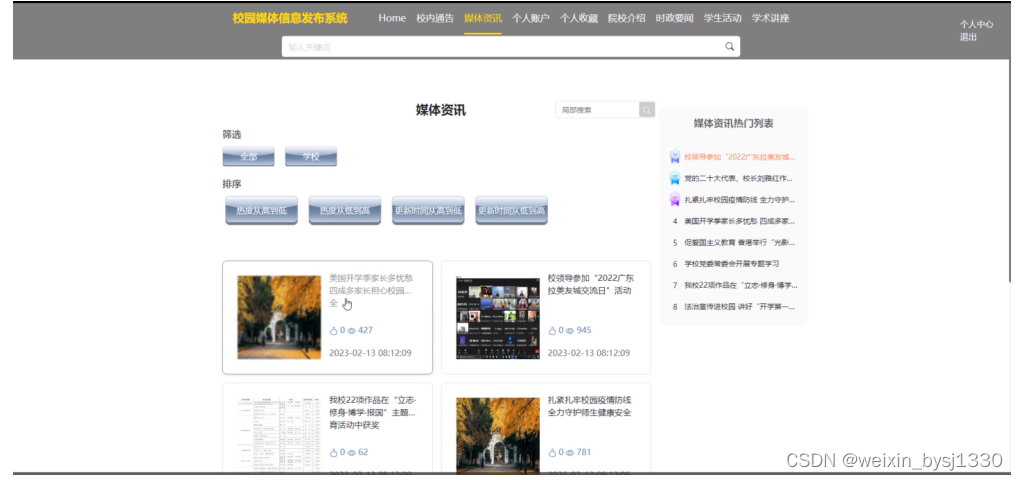Filter by 全部 button
This screenshot has width=1018, height=480.
[249, 157]
